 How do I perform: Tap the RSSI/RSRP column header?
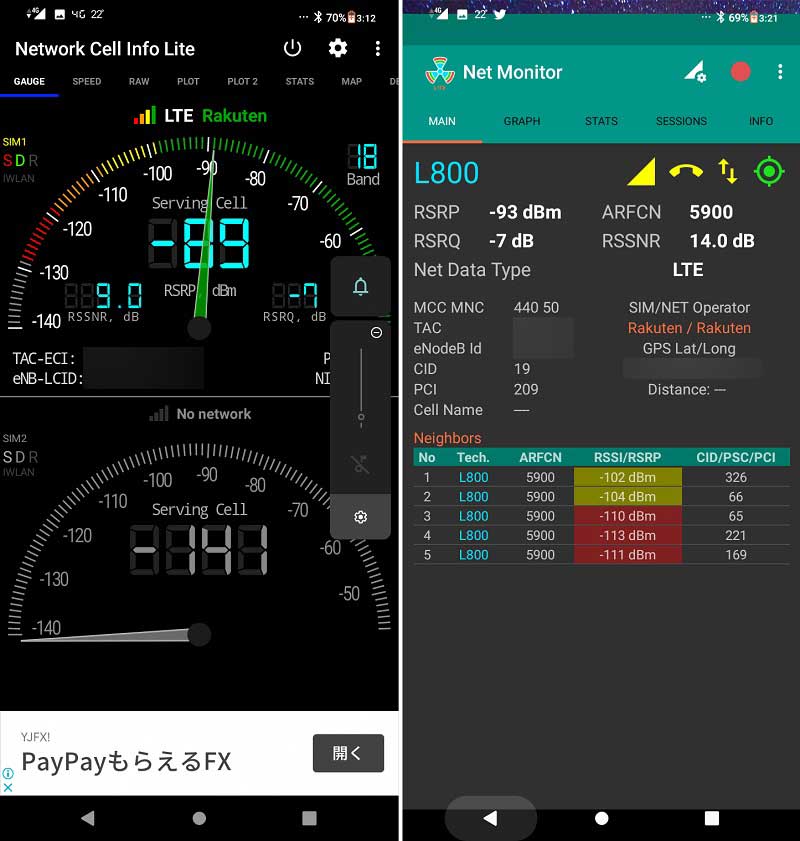pyautogui.click(x=627, y=458)
